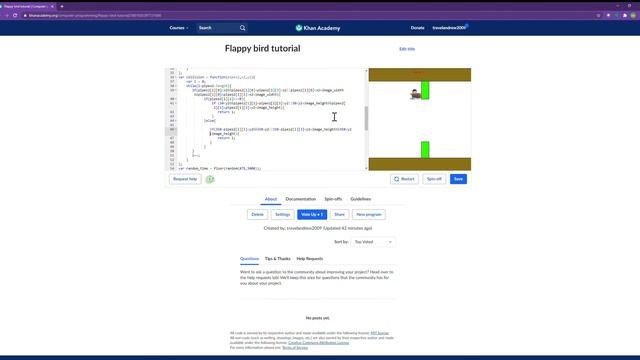Select the Tips & Thanks discussion tab
The image size is (640, 360).
278,259
